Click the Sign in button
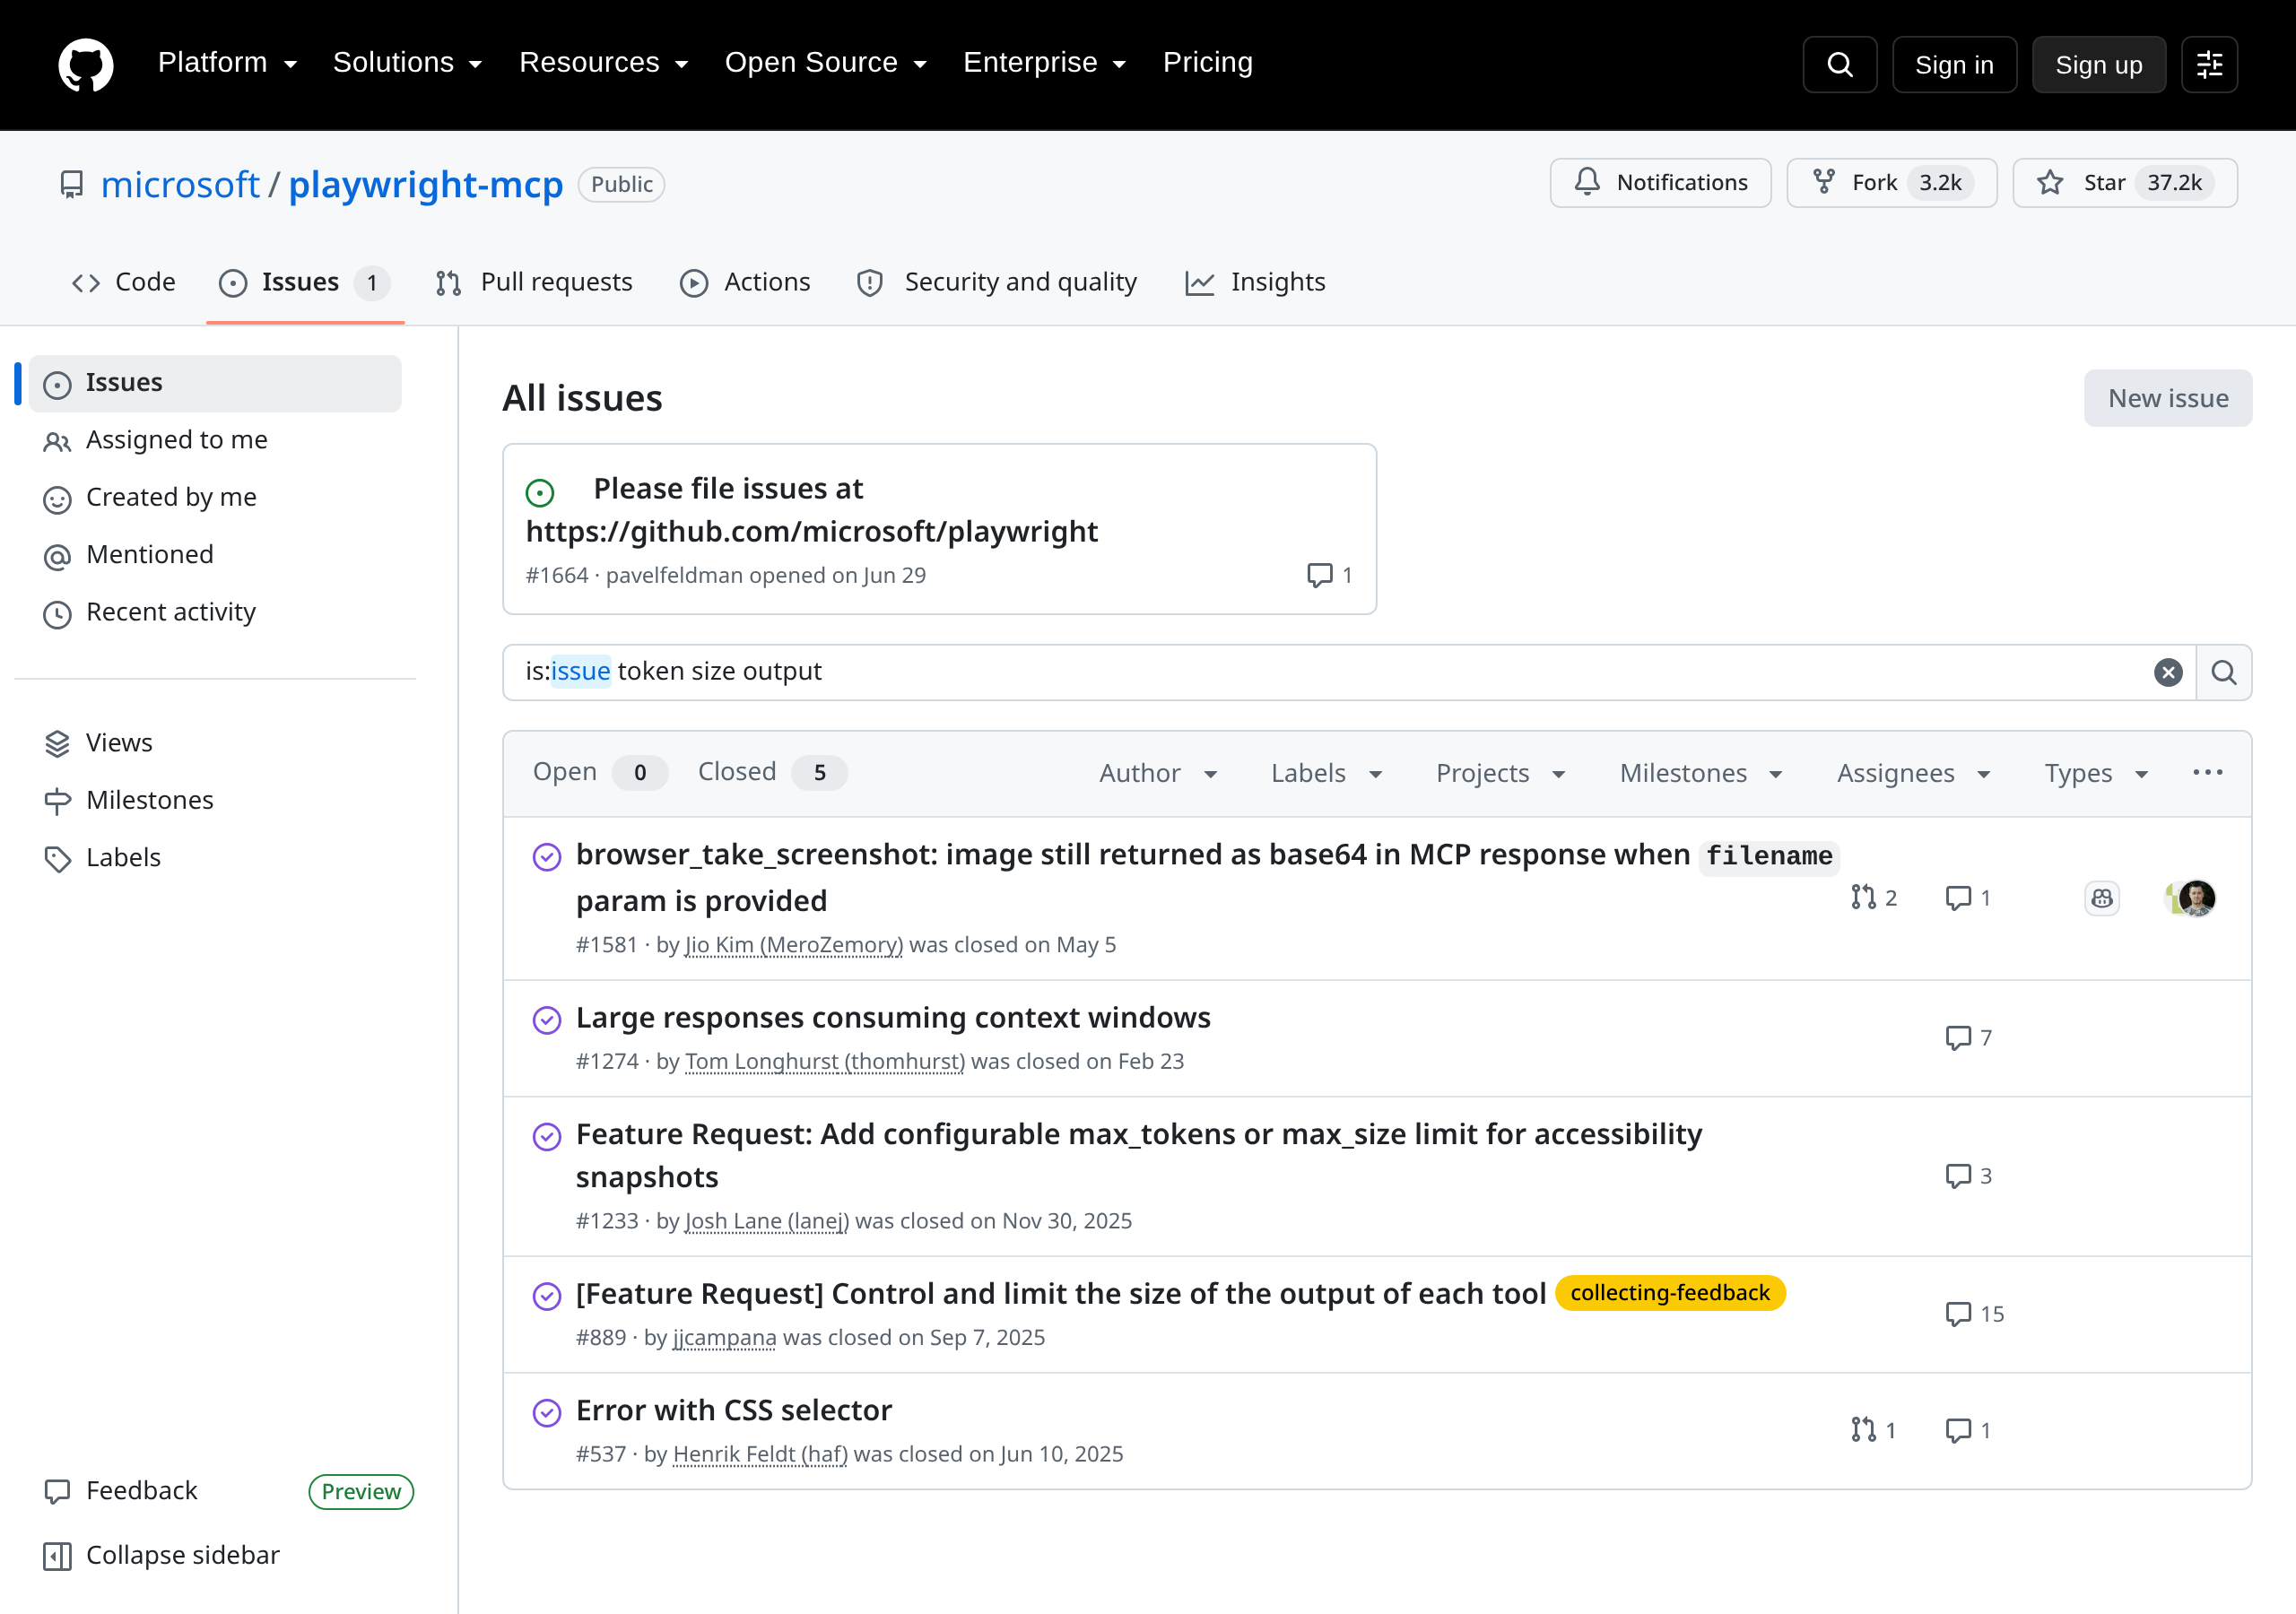The height and width of the screenshot is (1614, 2296). pyautogui.click(x=1954, y=65)
